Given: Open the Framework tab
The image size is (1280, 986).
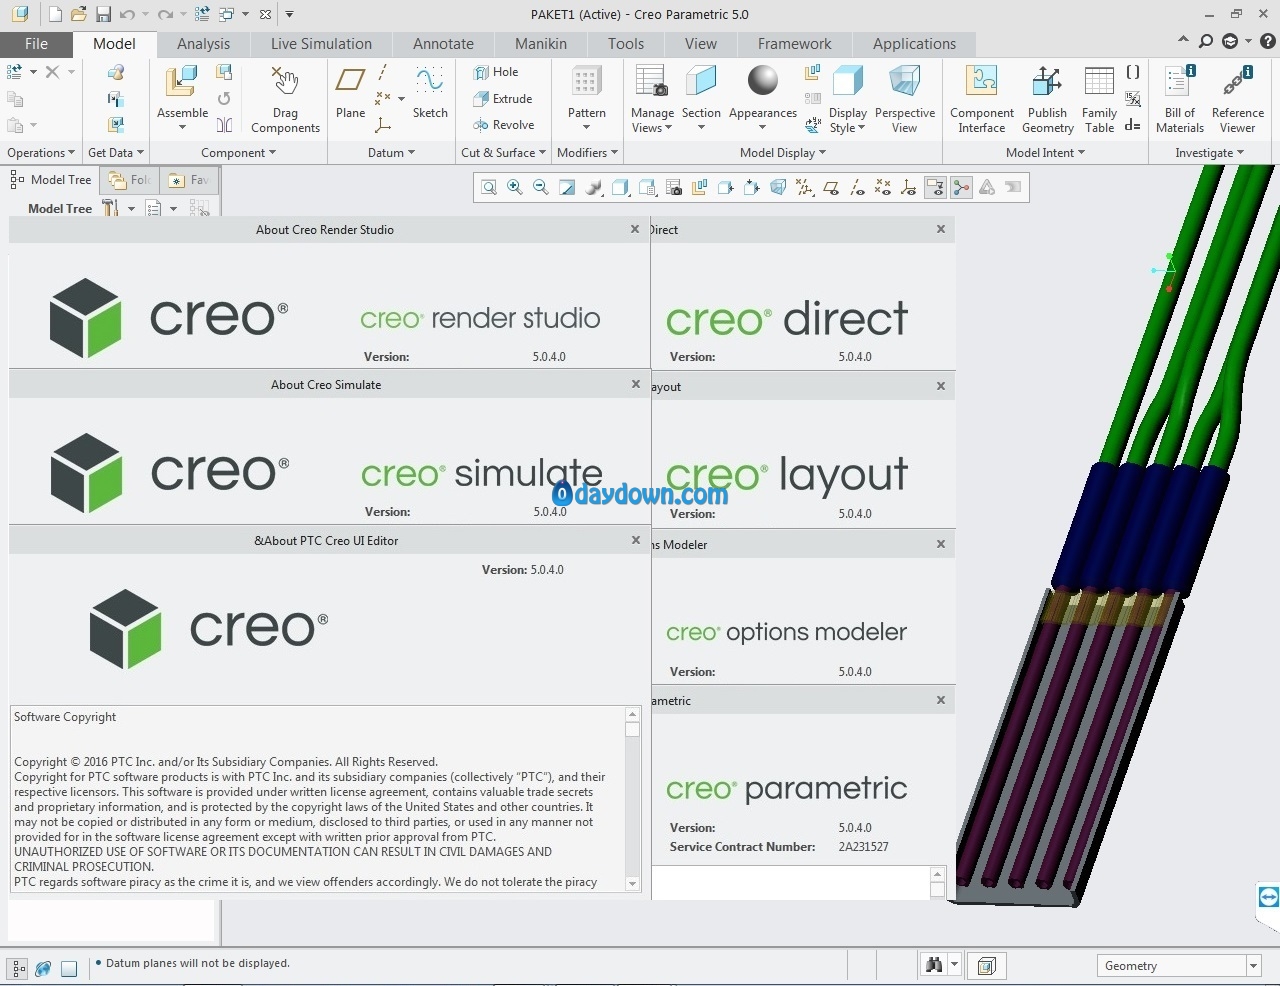Looking at the screenshot, I should [794, 44].
